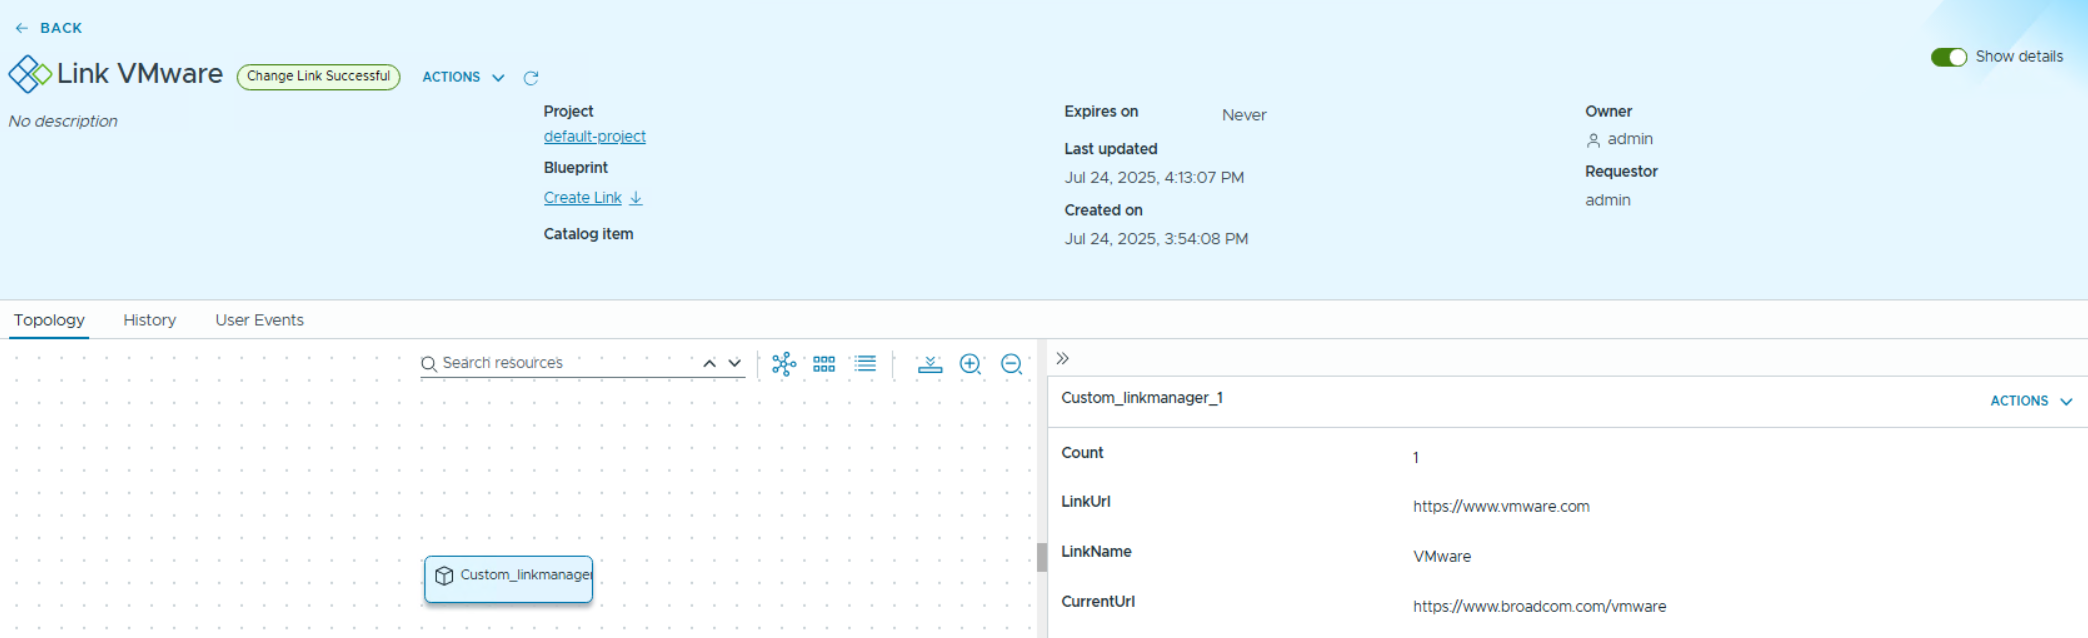Download the Create Link blueprint arrow icon
The width and height of the screenshot is (2088, 638).
(x=636, y=198)
